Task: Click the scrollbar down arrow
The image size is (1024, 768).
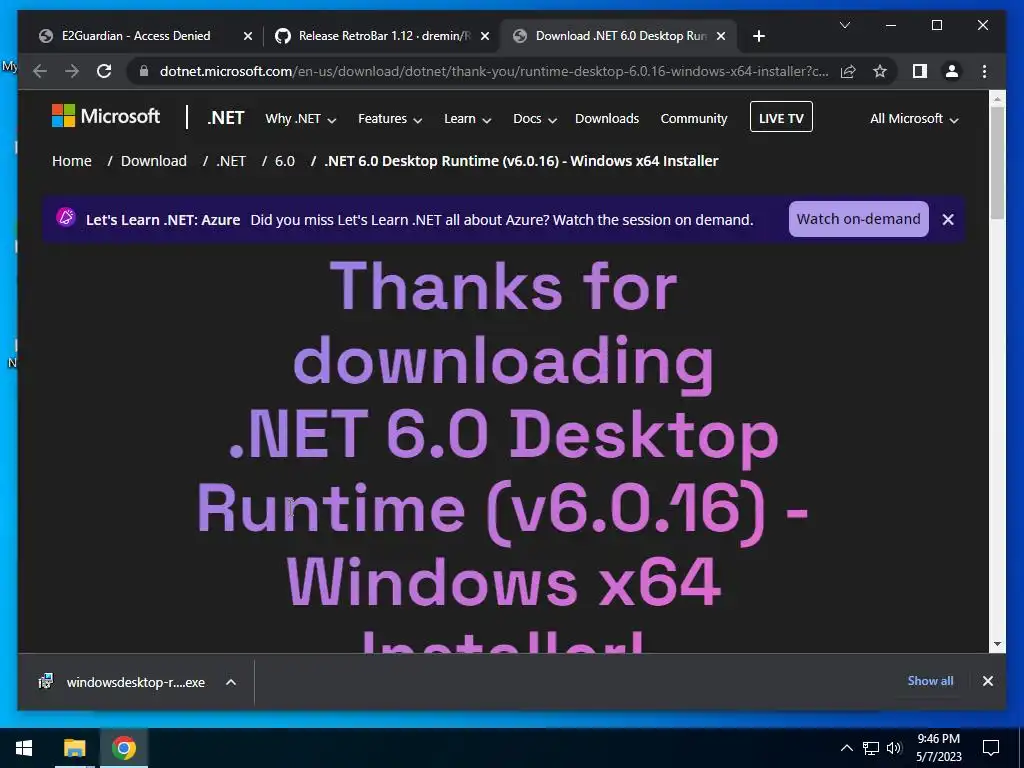Action: pos(997,644)
